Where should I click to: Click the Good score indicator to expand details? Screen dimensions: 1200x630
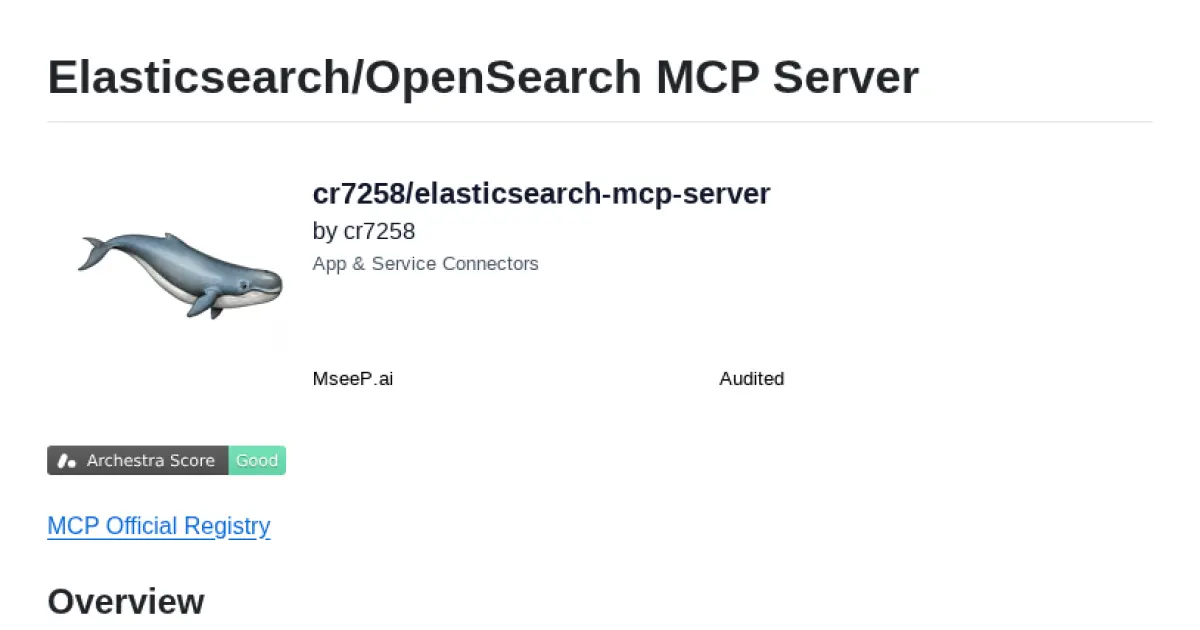click(257, 460)
